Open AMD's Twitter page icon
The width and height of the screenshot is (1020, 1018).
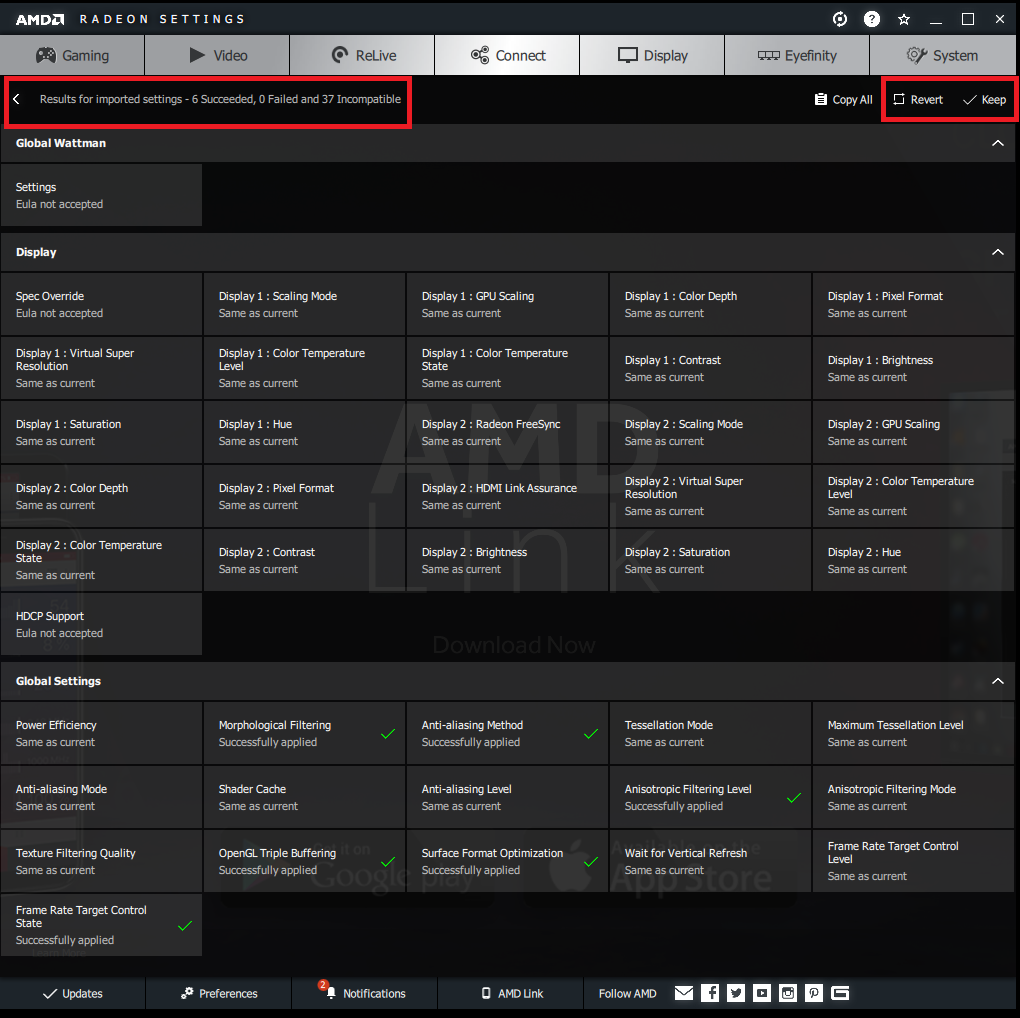tap(736, 993)
